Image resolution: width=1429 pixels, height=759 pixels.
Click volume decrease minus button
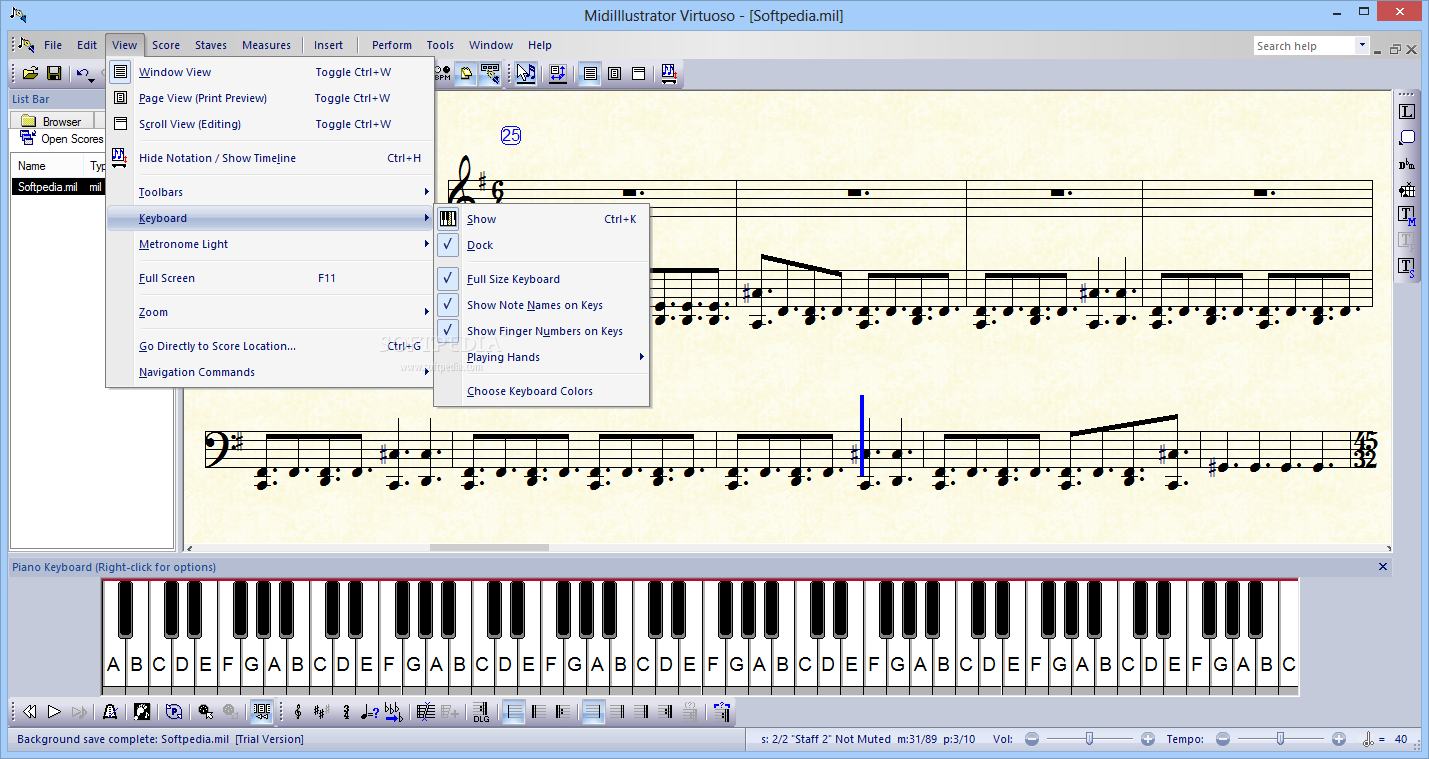tap(1032, 739)
